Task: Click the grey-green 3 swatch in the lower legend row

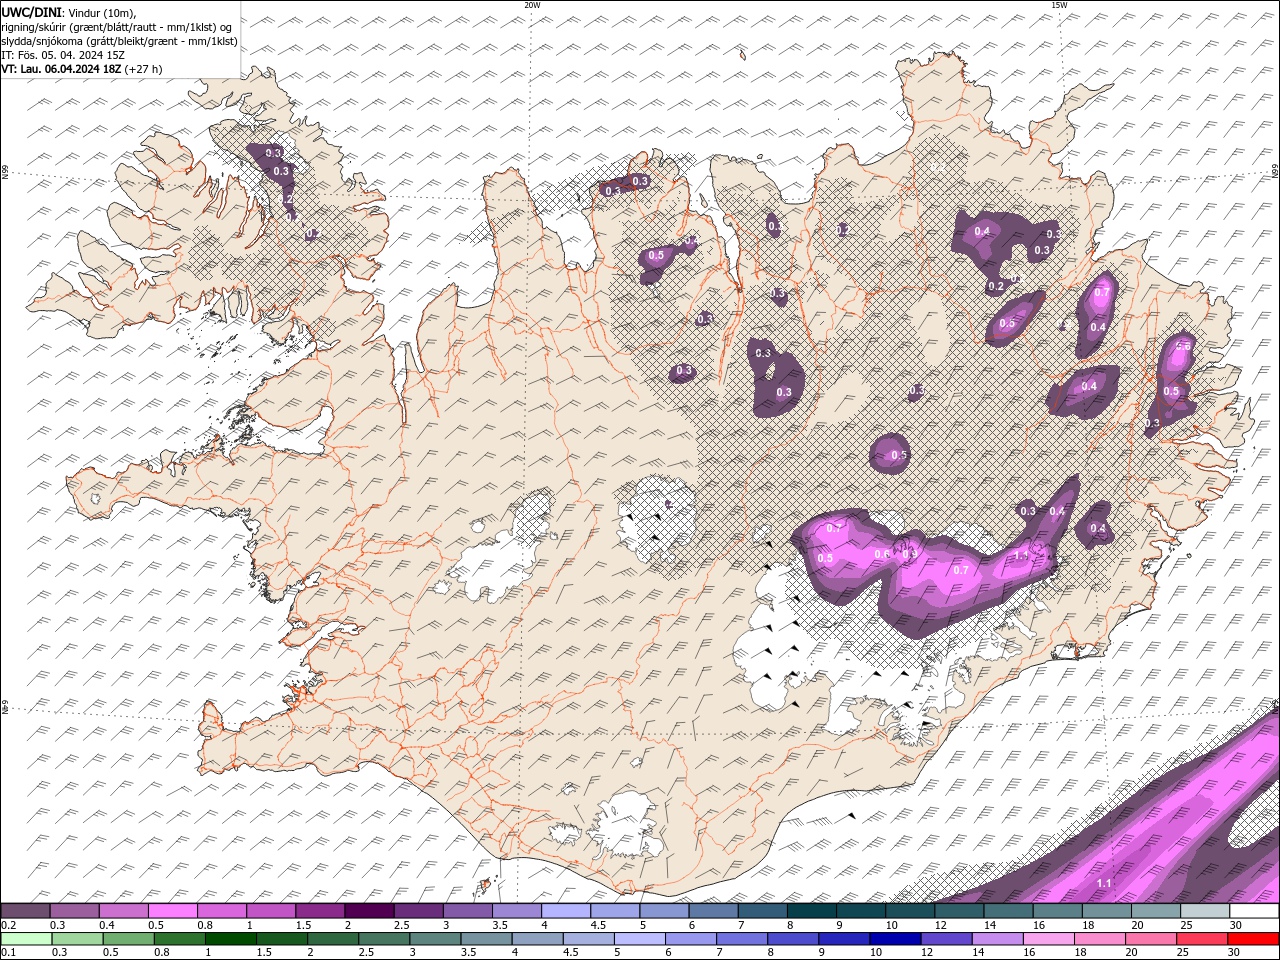Action: 436,939
